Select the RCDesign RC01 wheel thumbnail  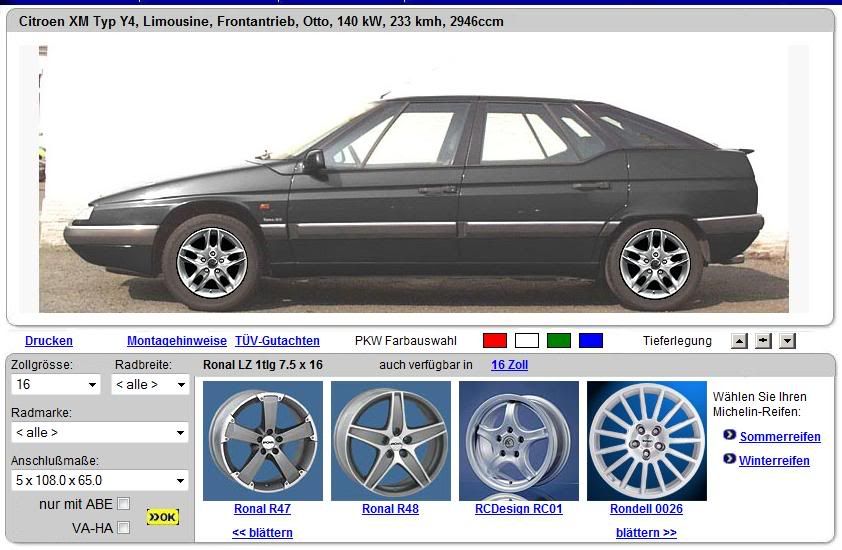click(519, 441)
